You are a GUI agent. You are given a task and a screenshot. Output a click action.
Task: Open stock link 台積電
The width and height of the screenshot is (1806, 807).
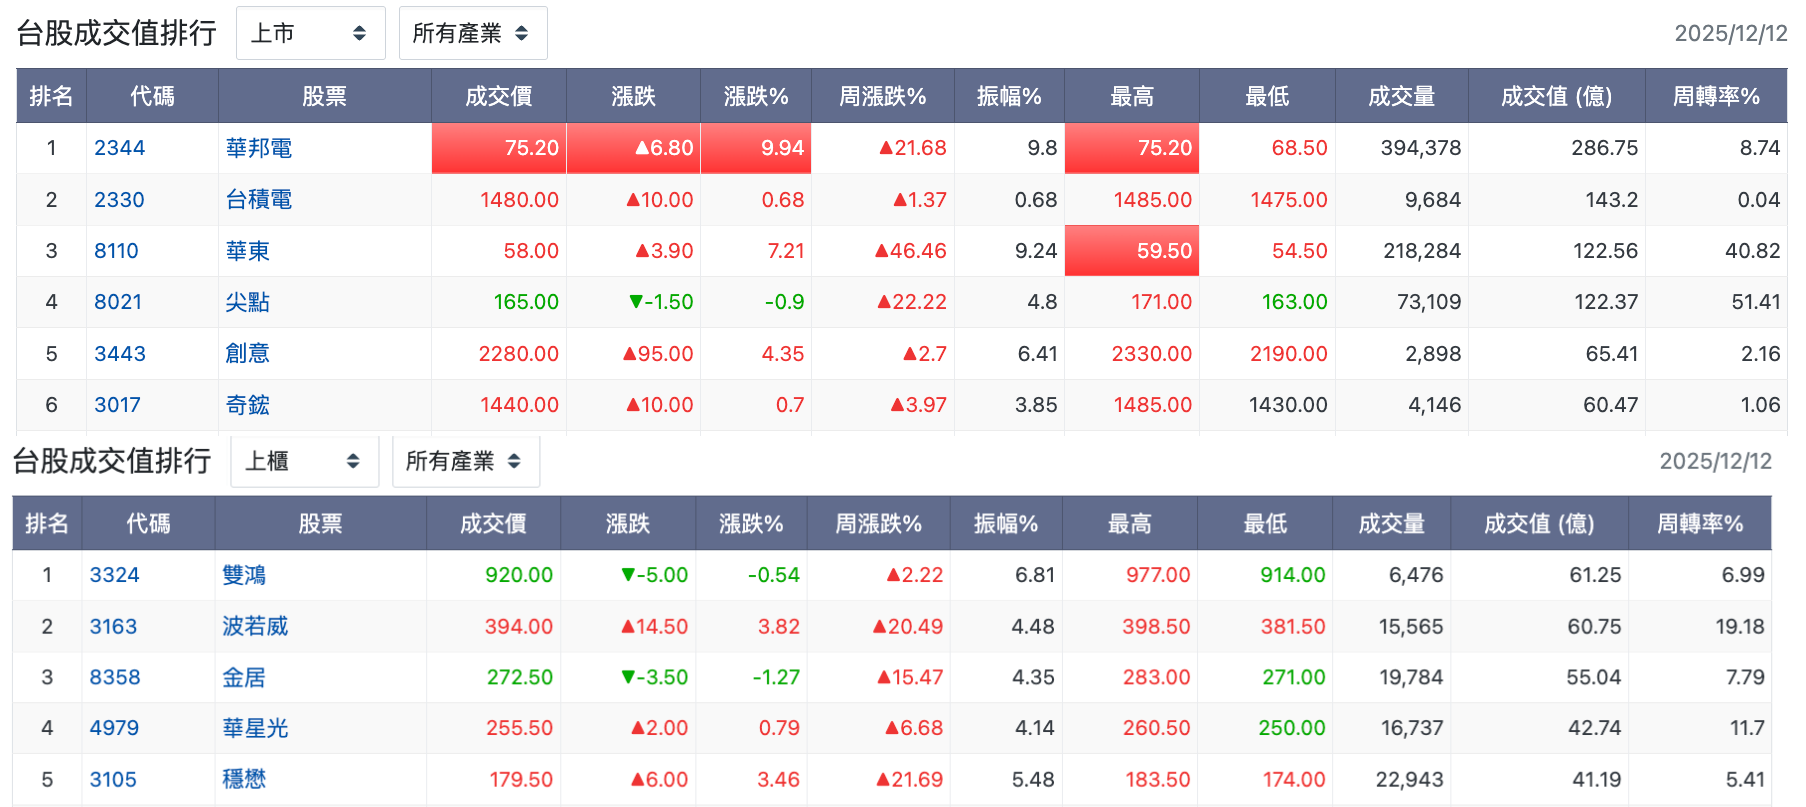[259, 200]
